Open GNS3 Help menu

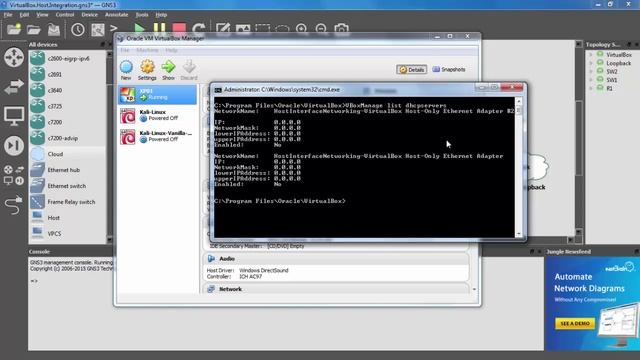pyautogui.click(x=161, y=15)
